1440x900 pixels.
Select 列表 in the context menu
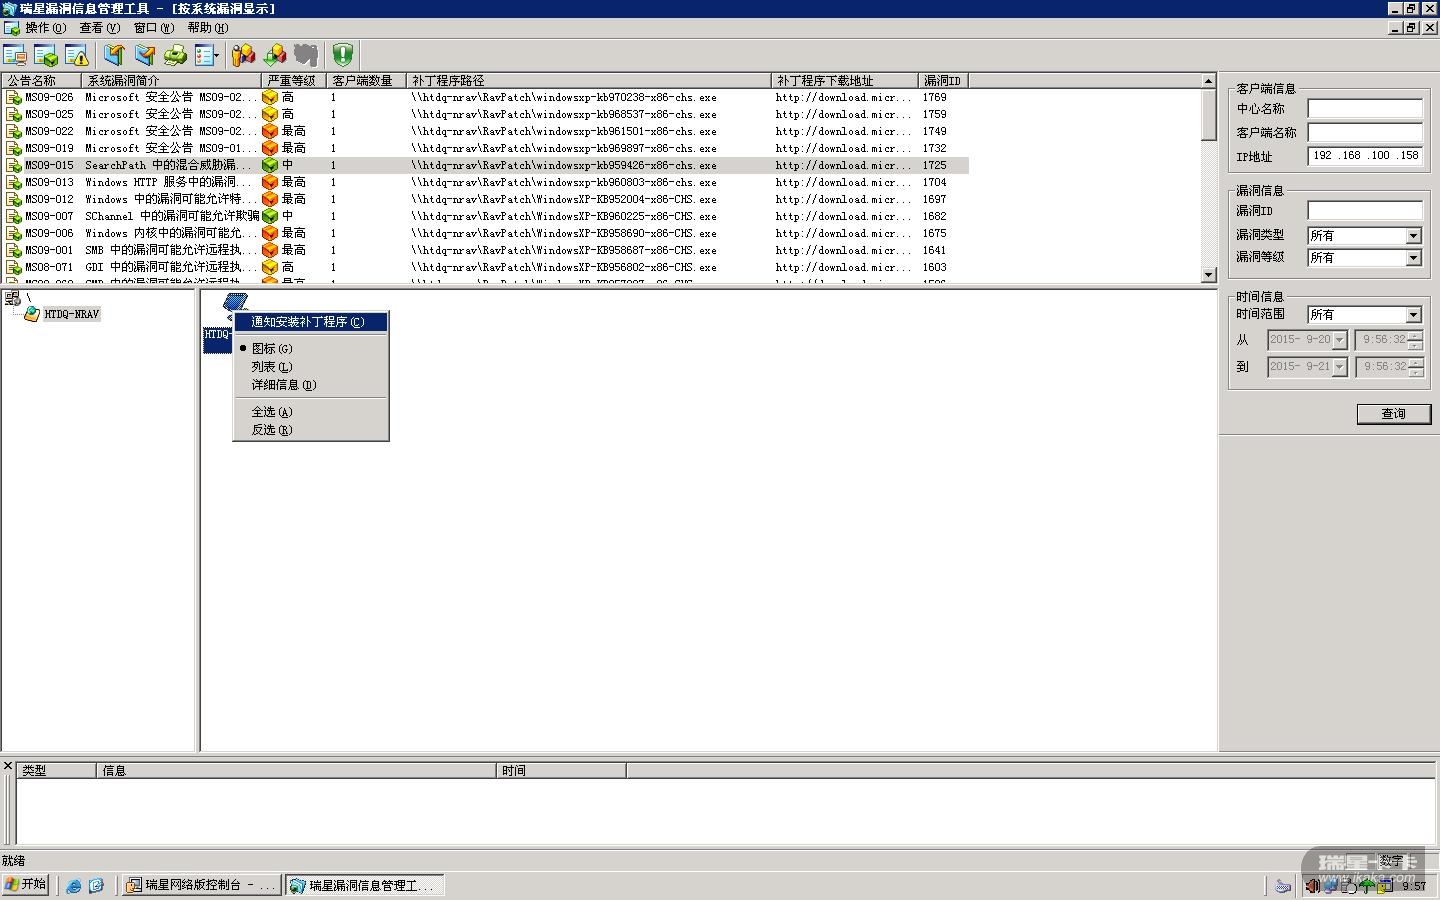tap(311, 367)
